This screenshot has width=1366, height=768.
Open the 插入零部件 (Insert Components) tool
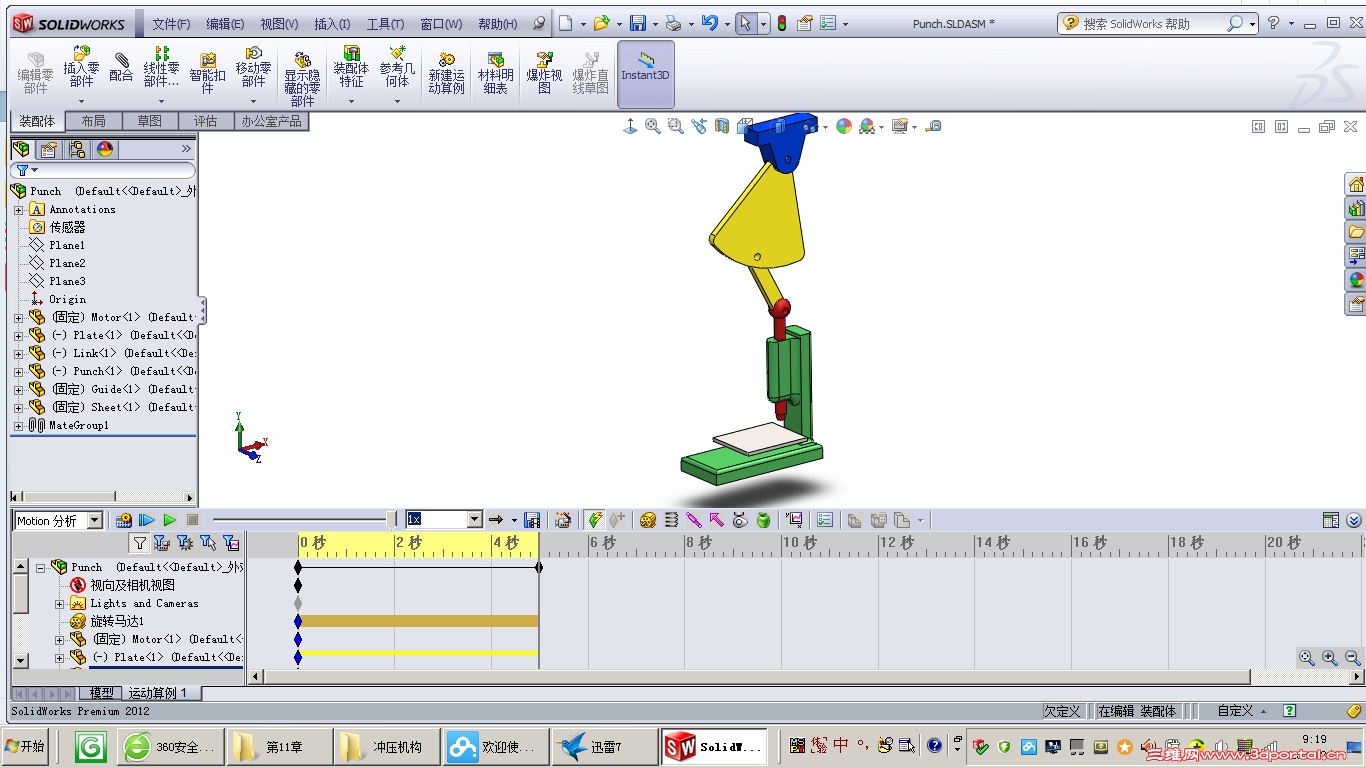tap(81, 69)
